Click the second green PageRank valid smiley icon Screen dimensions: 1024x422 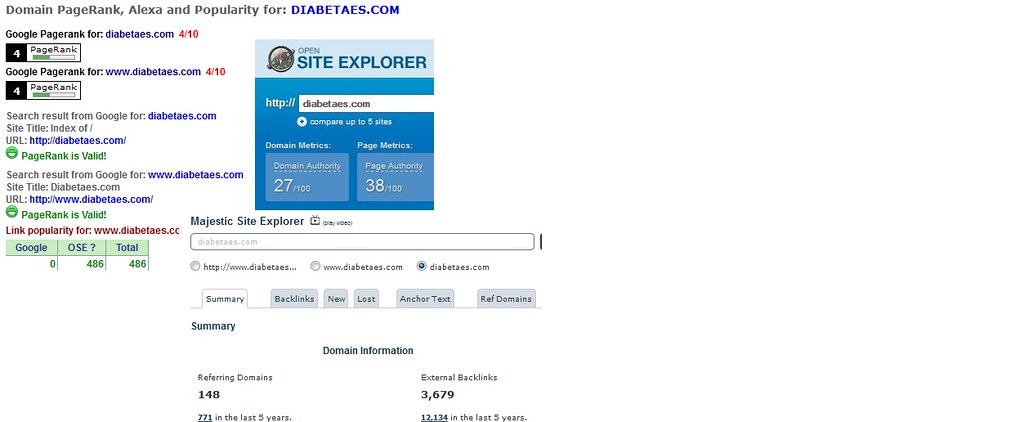tap(12, 212)
